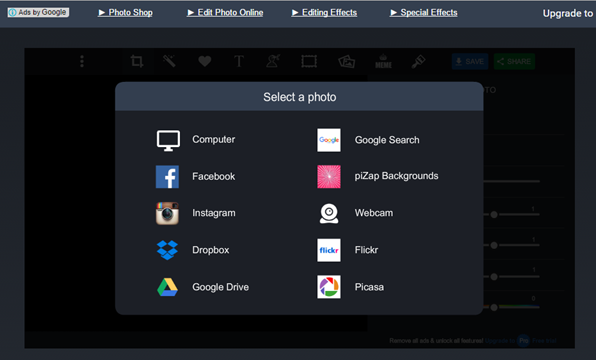
Task: Click the blue SAVE button
Action: click(x=470, y=62)
